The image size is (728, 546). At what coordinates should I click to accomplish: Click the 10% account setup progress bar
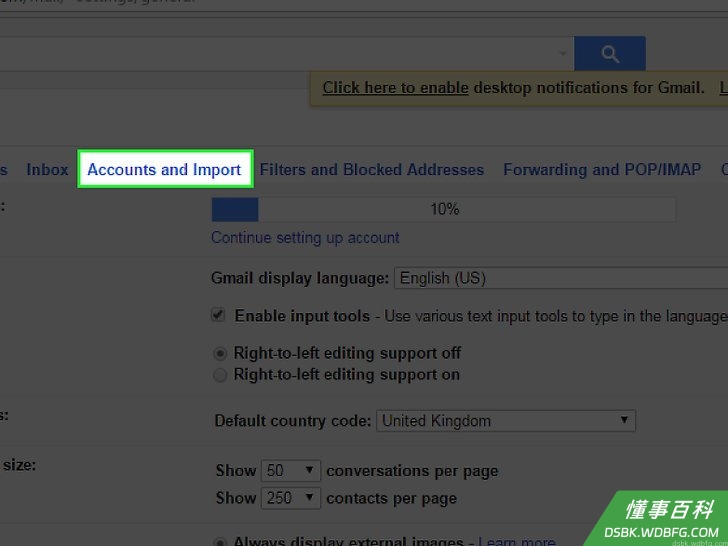pyautogui.click(x=443, y=209)
